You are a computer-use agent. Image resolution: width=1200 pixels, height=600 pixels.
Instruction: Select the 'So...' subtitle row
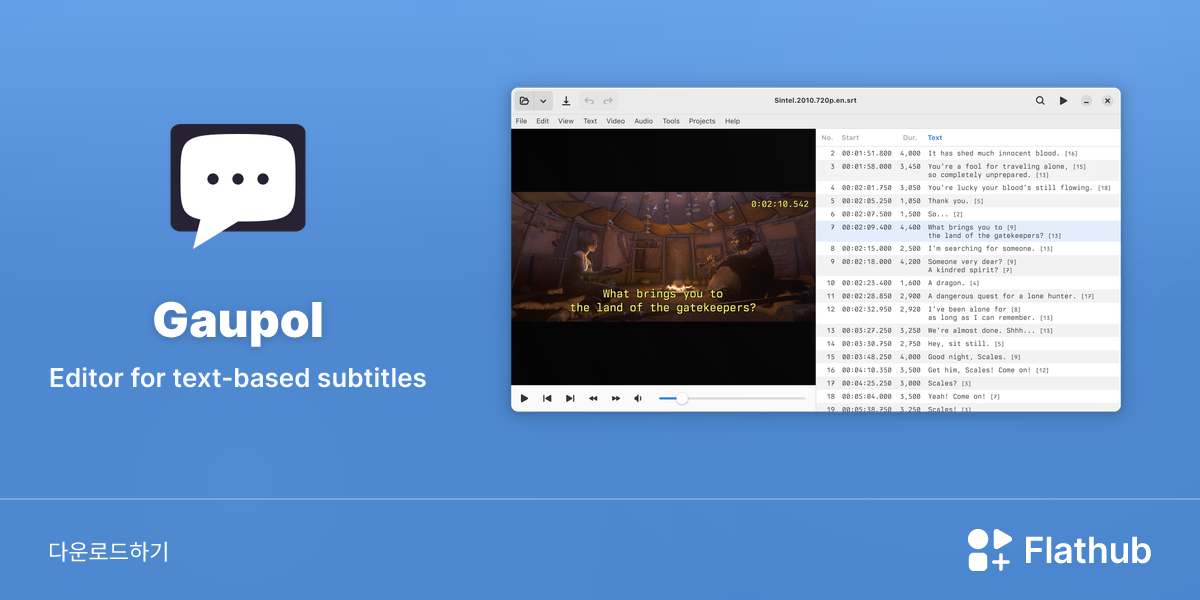(968, 214)
